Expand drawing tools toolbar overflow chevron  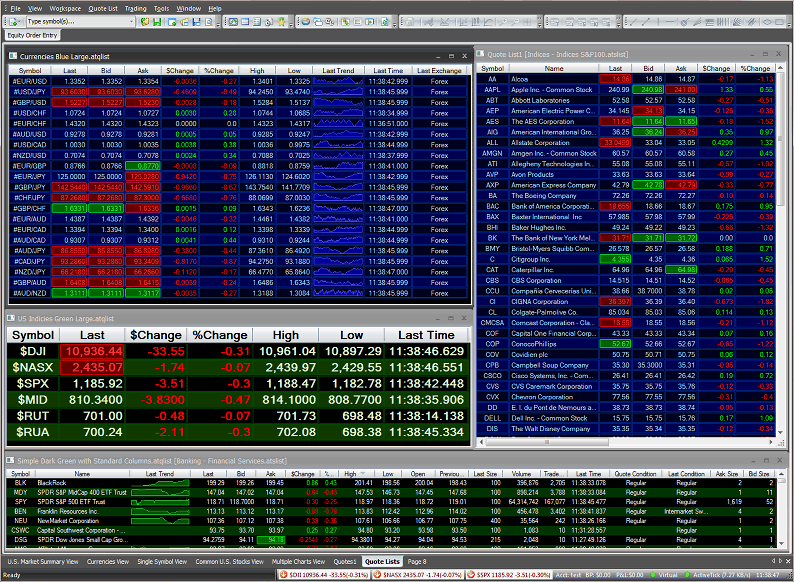coord(788,22)
